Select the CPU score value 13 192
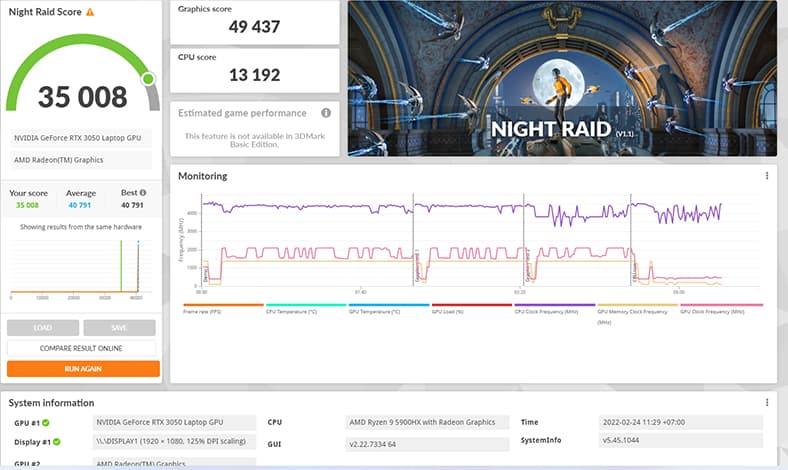Screen dimensions: 788x470 click(254, 75)
